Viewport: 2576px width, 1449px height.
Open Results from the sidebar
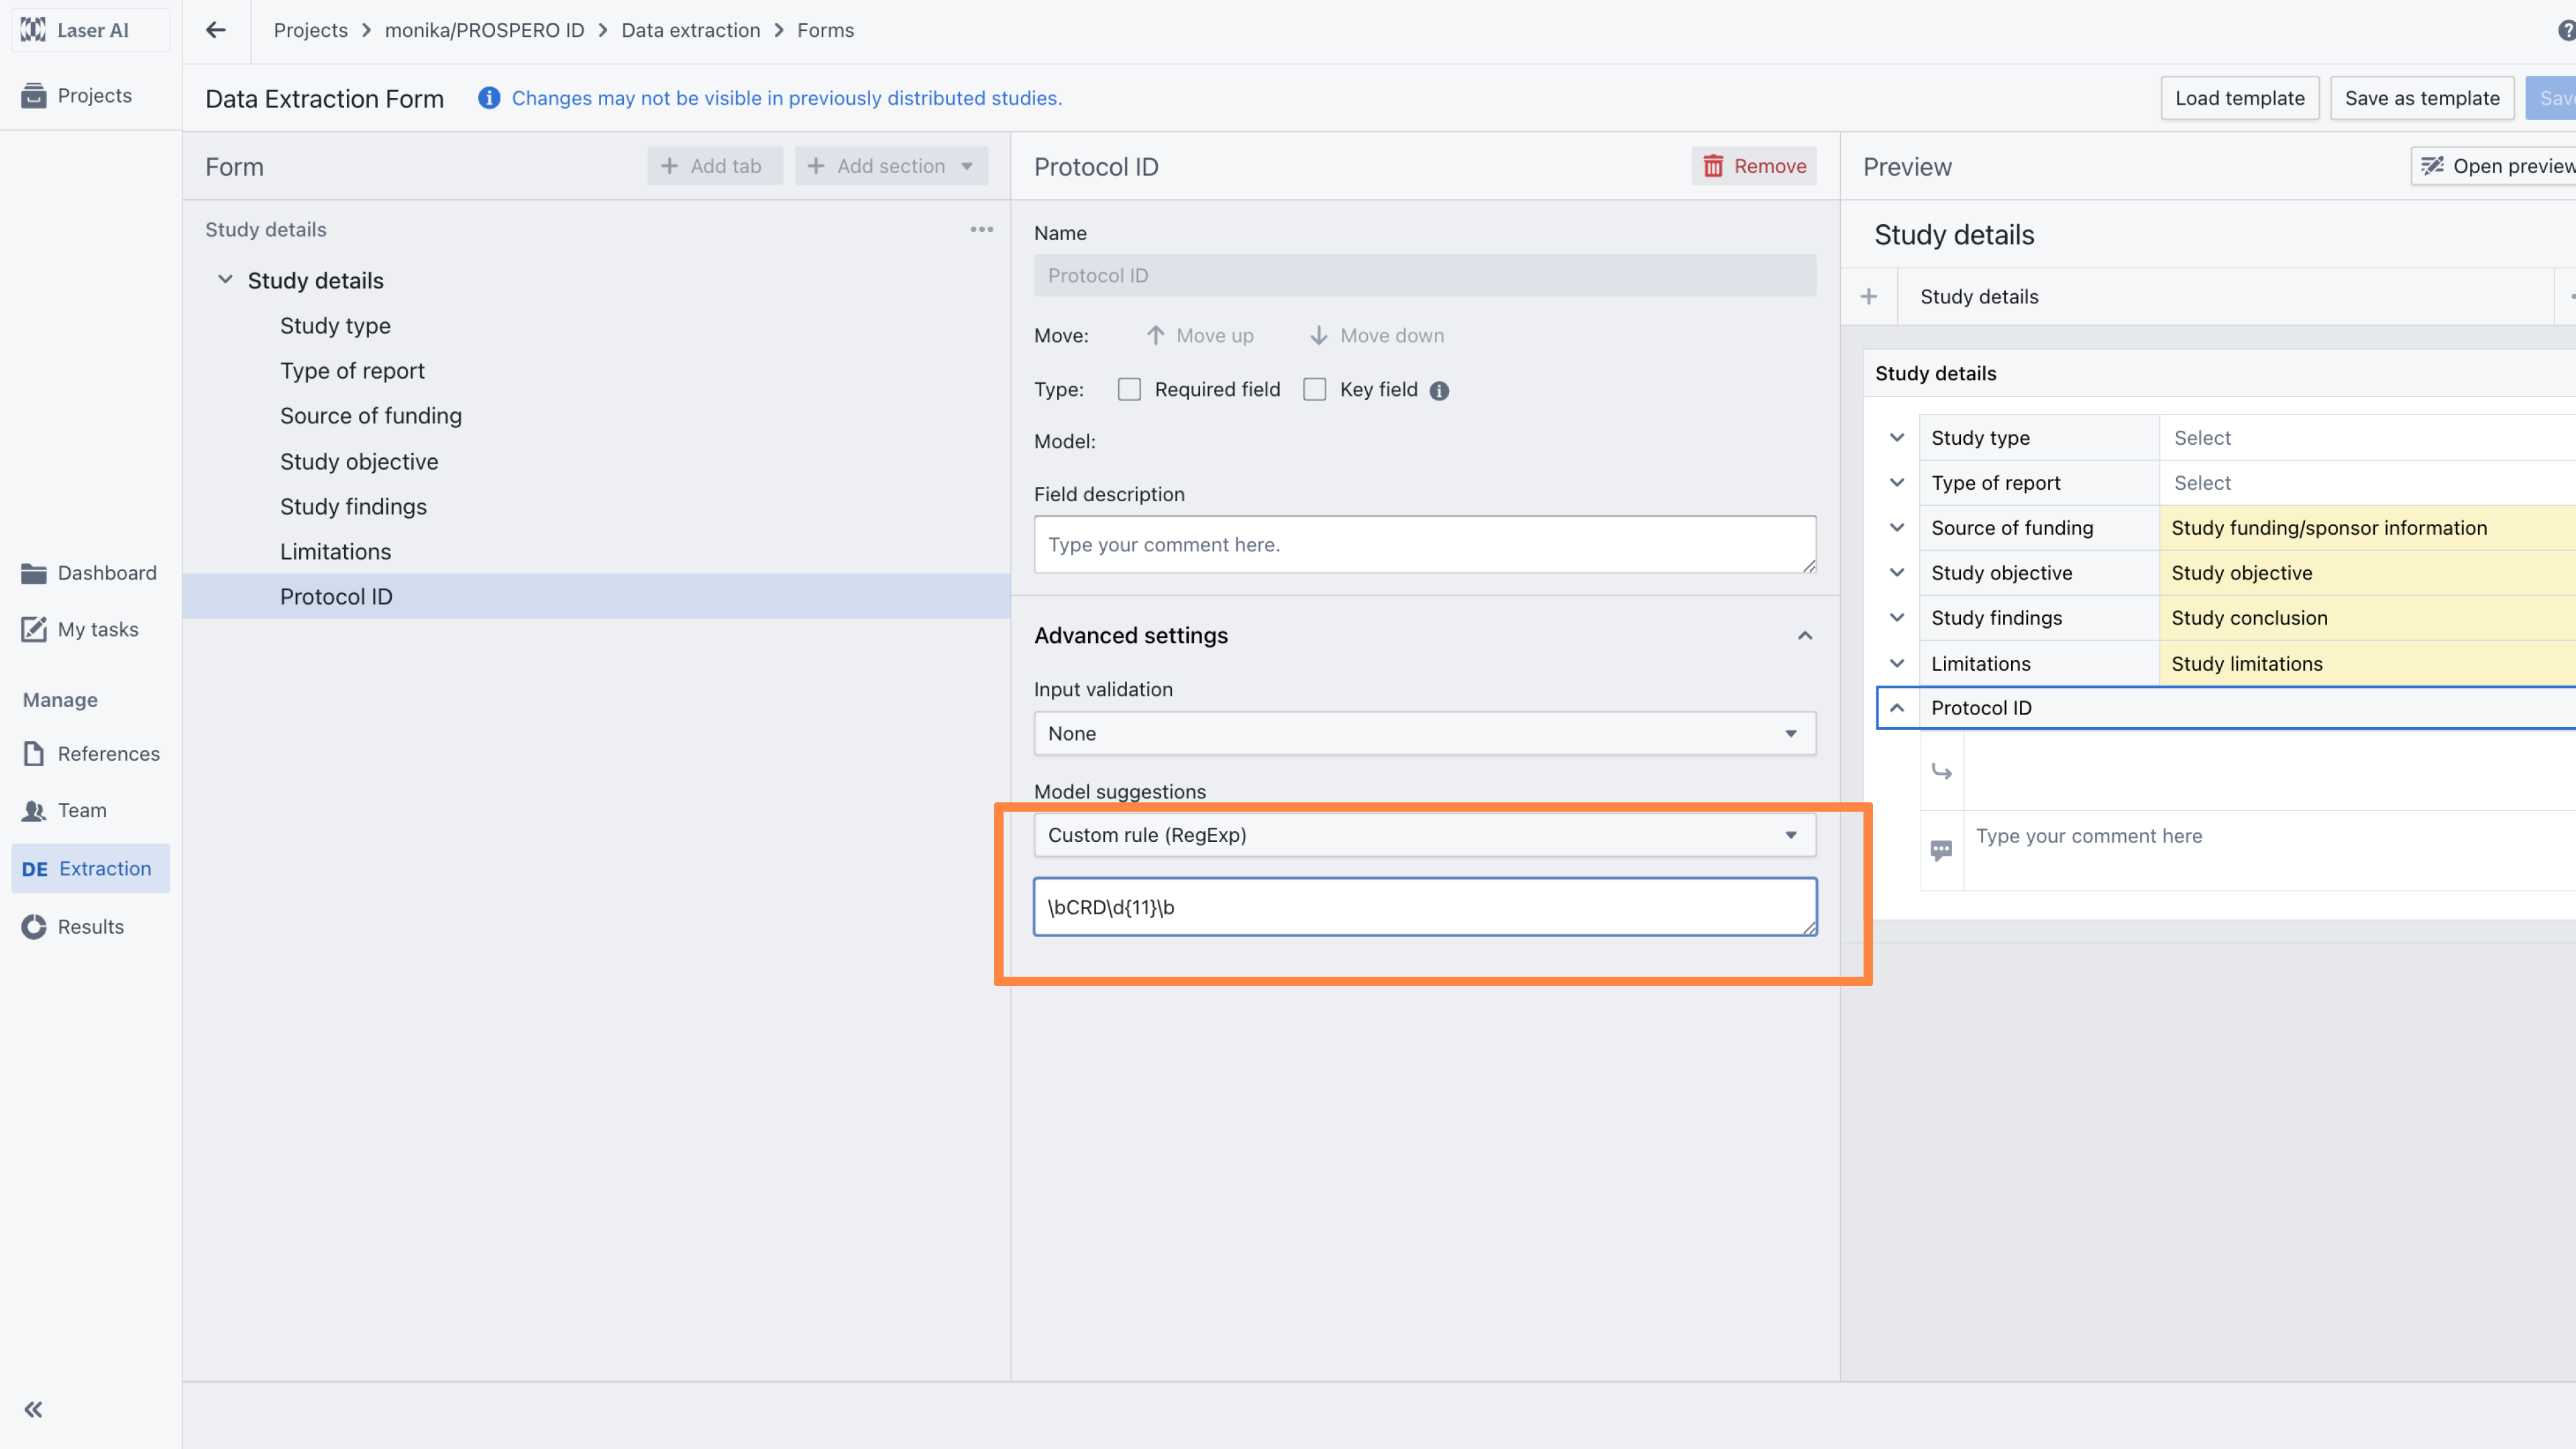pyautogui.click(x=90, y=927)
